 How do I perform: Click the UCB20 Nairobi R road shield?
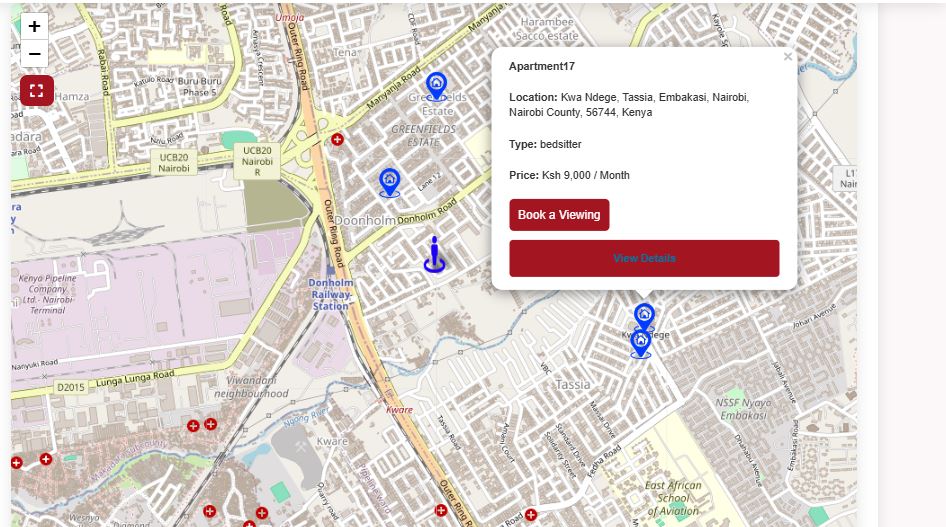(257, 161)
